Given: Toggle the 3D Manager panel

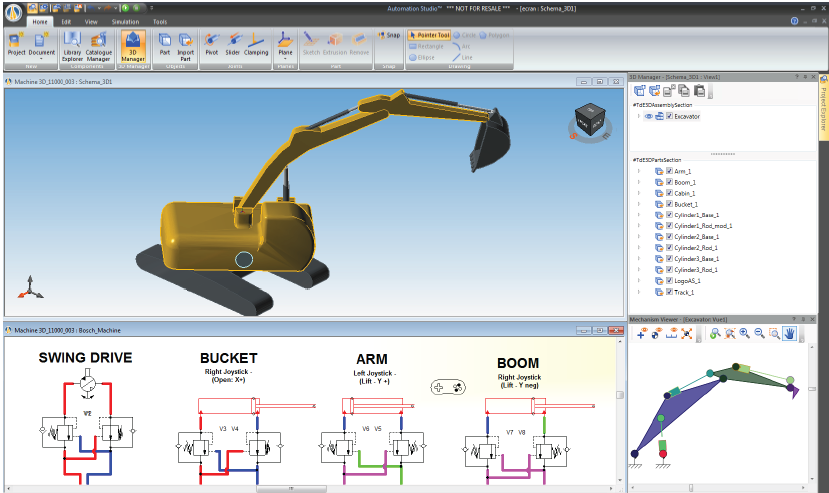Looking at the screenshot, I should tap(133, 43).
